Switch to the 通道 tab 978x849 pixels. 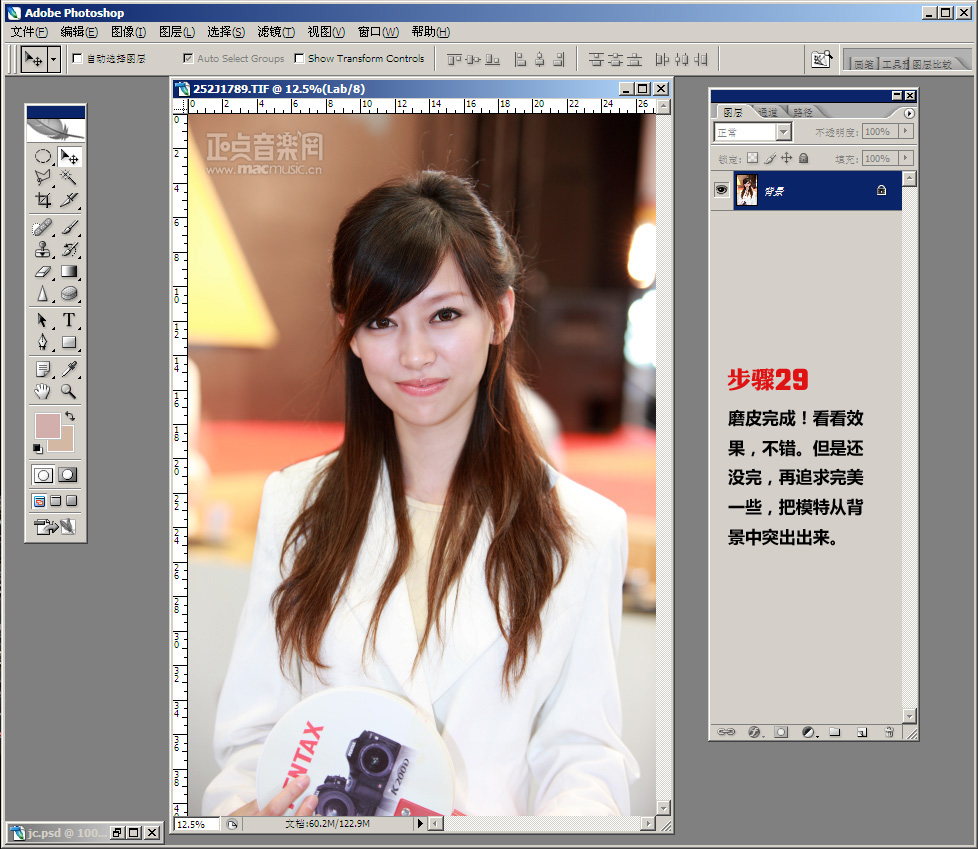tap(767, 112)
